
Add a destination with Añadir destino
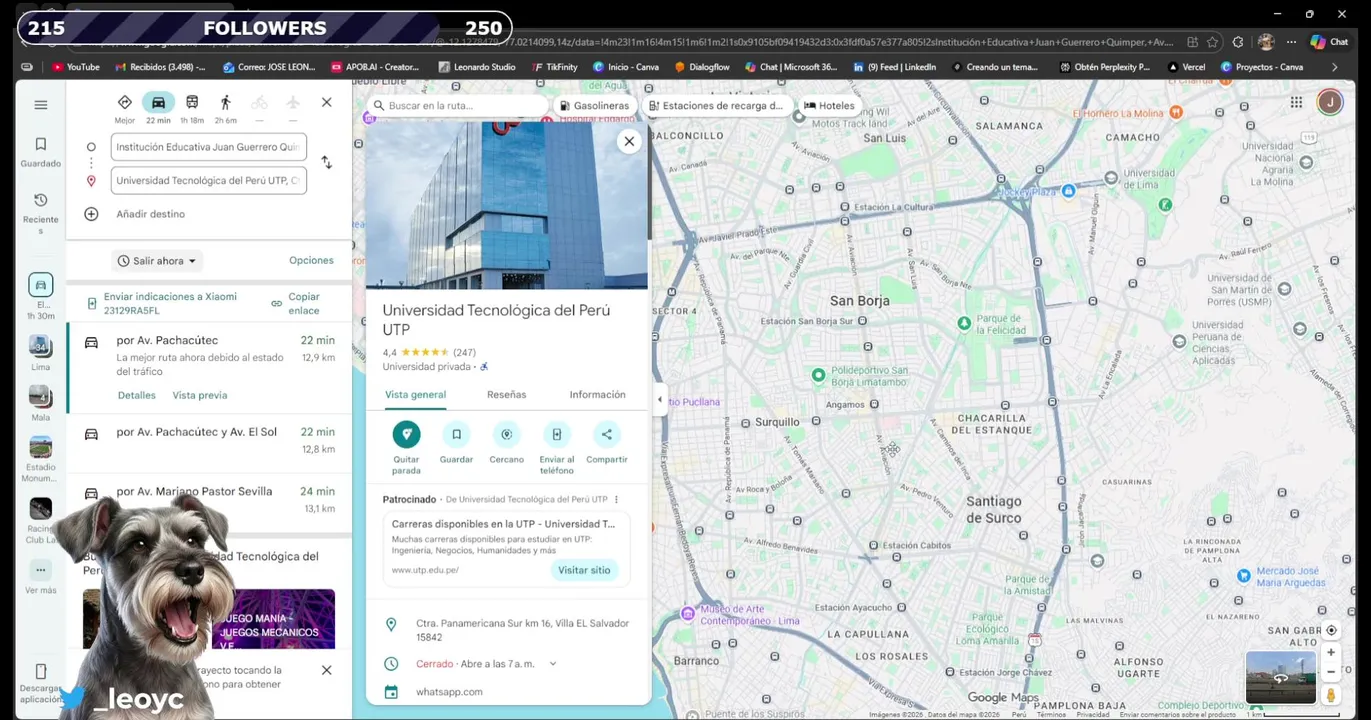tap(150, 214)
